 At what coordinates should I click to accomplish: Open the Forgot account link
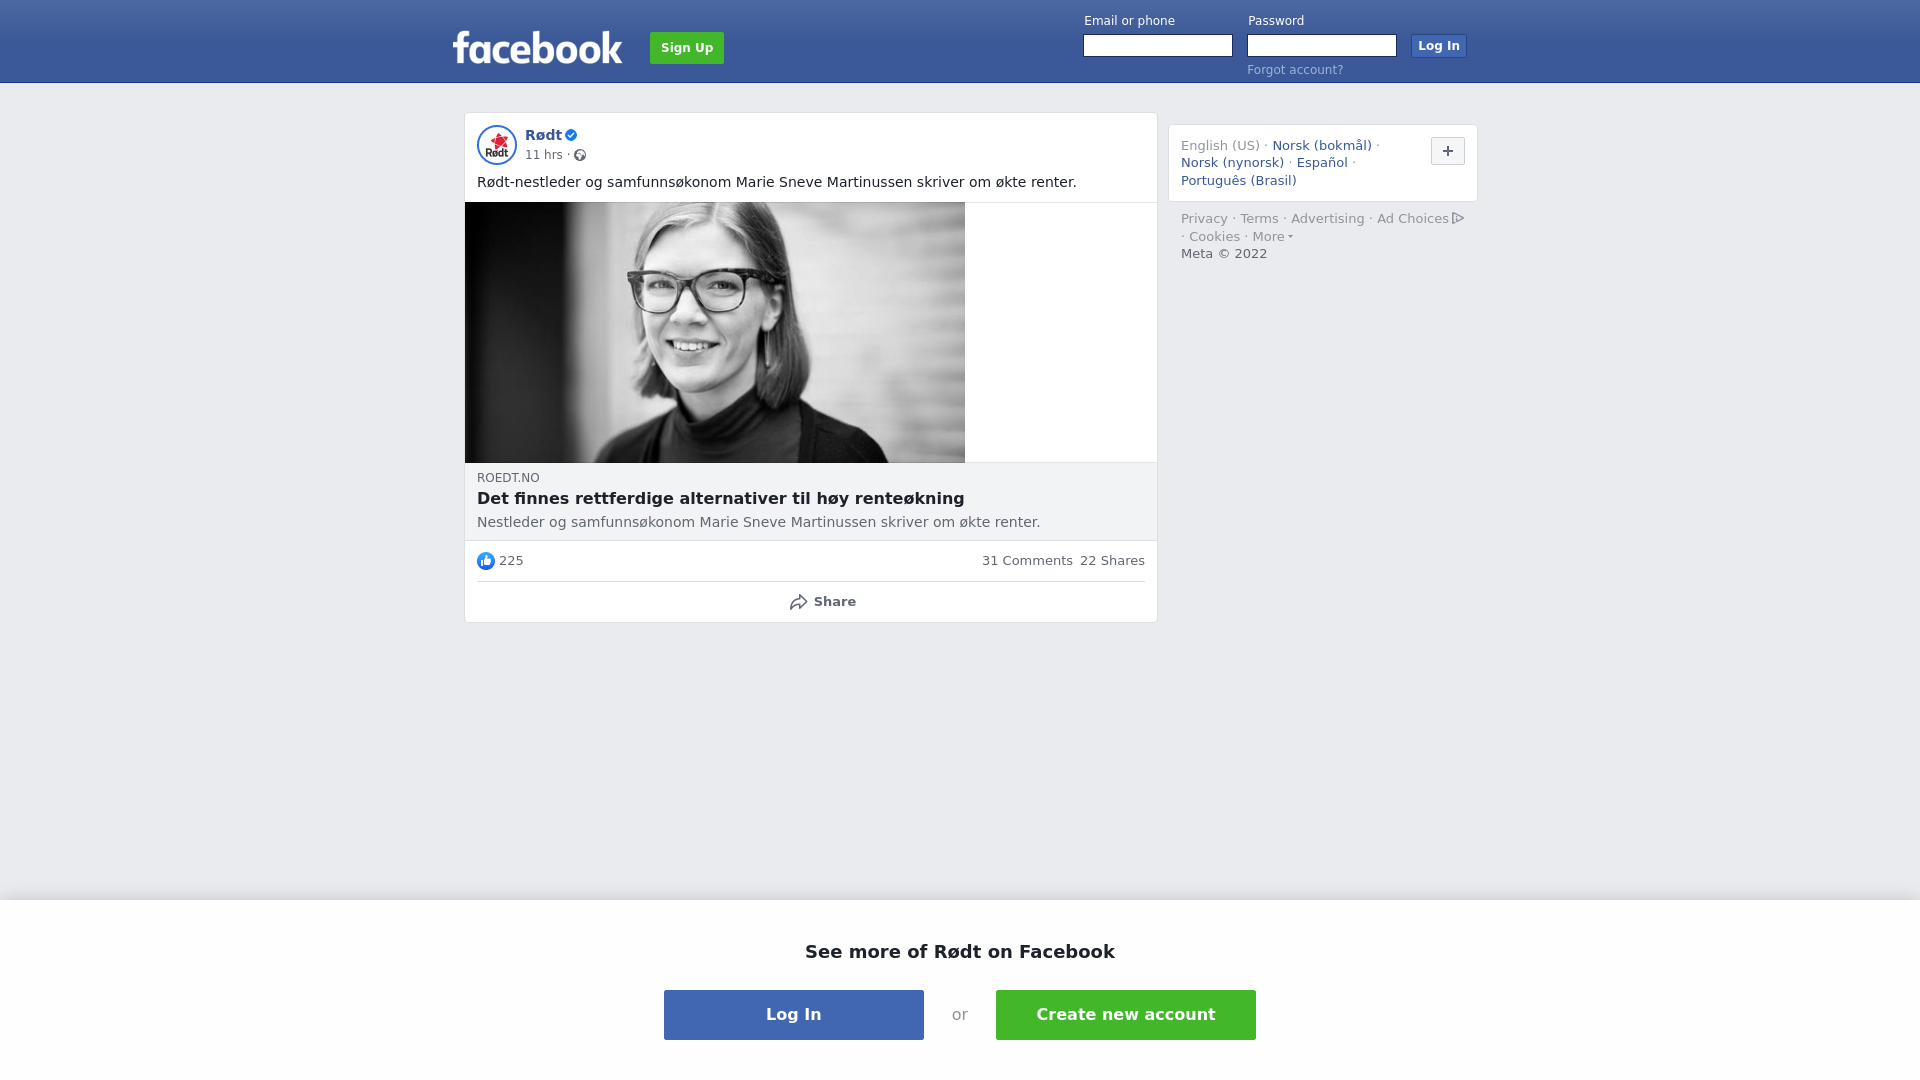tap(1295, 70)
